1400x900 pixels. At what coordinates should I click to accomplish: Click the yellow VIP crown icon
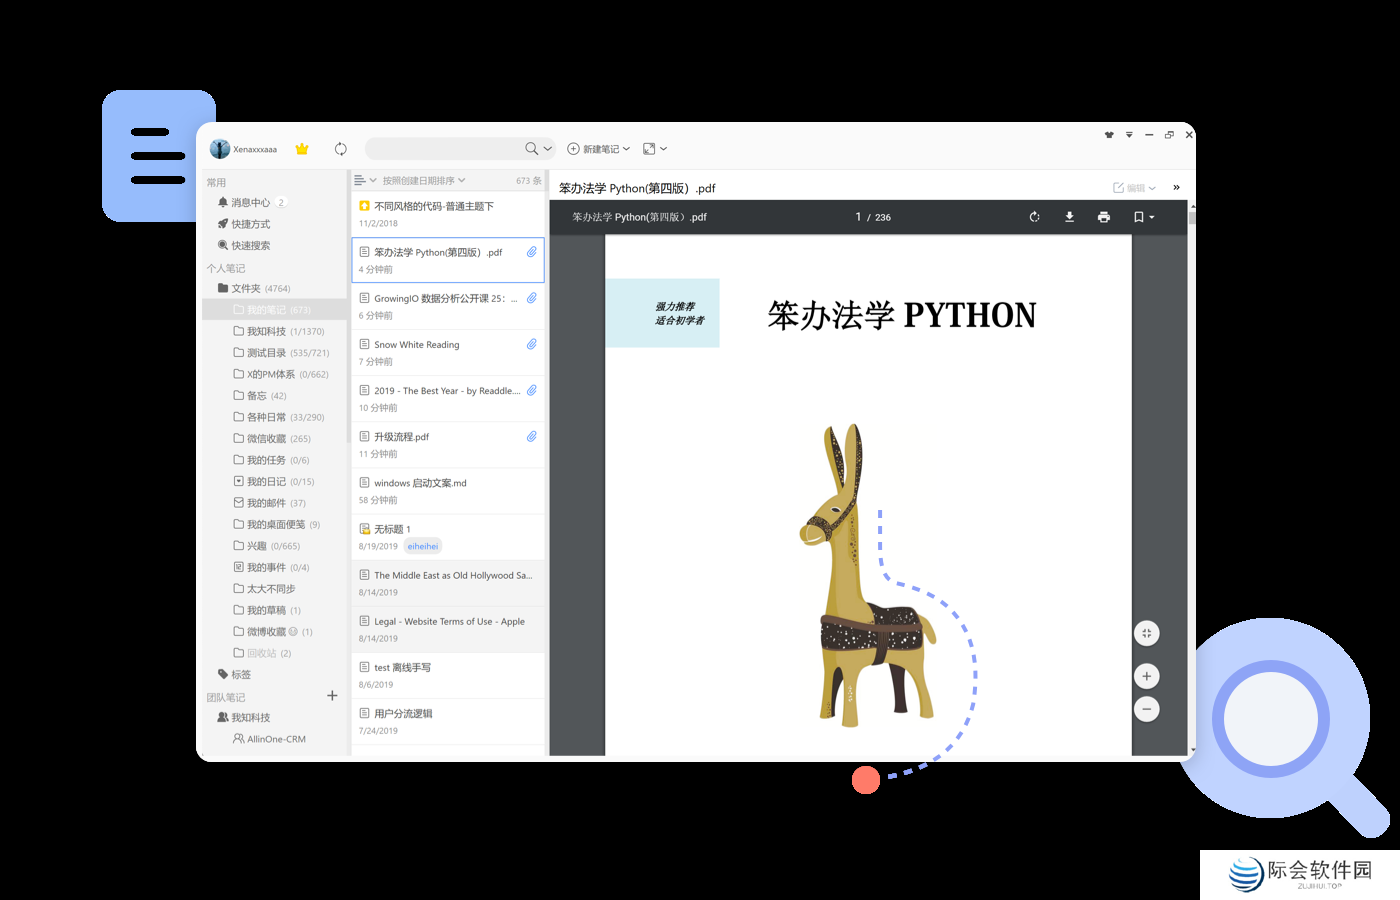(x=302, y=149)
